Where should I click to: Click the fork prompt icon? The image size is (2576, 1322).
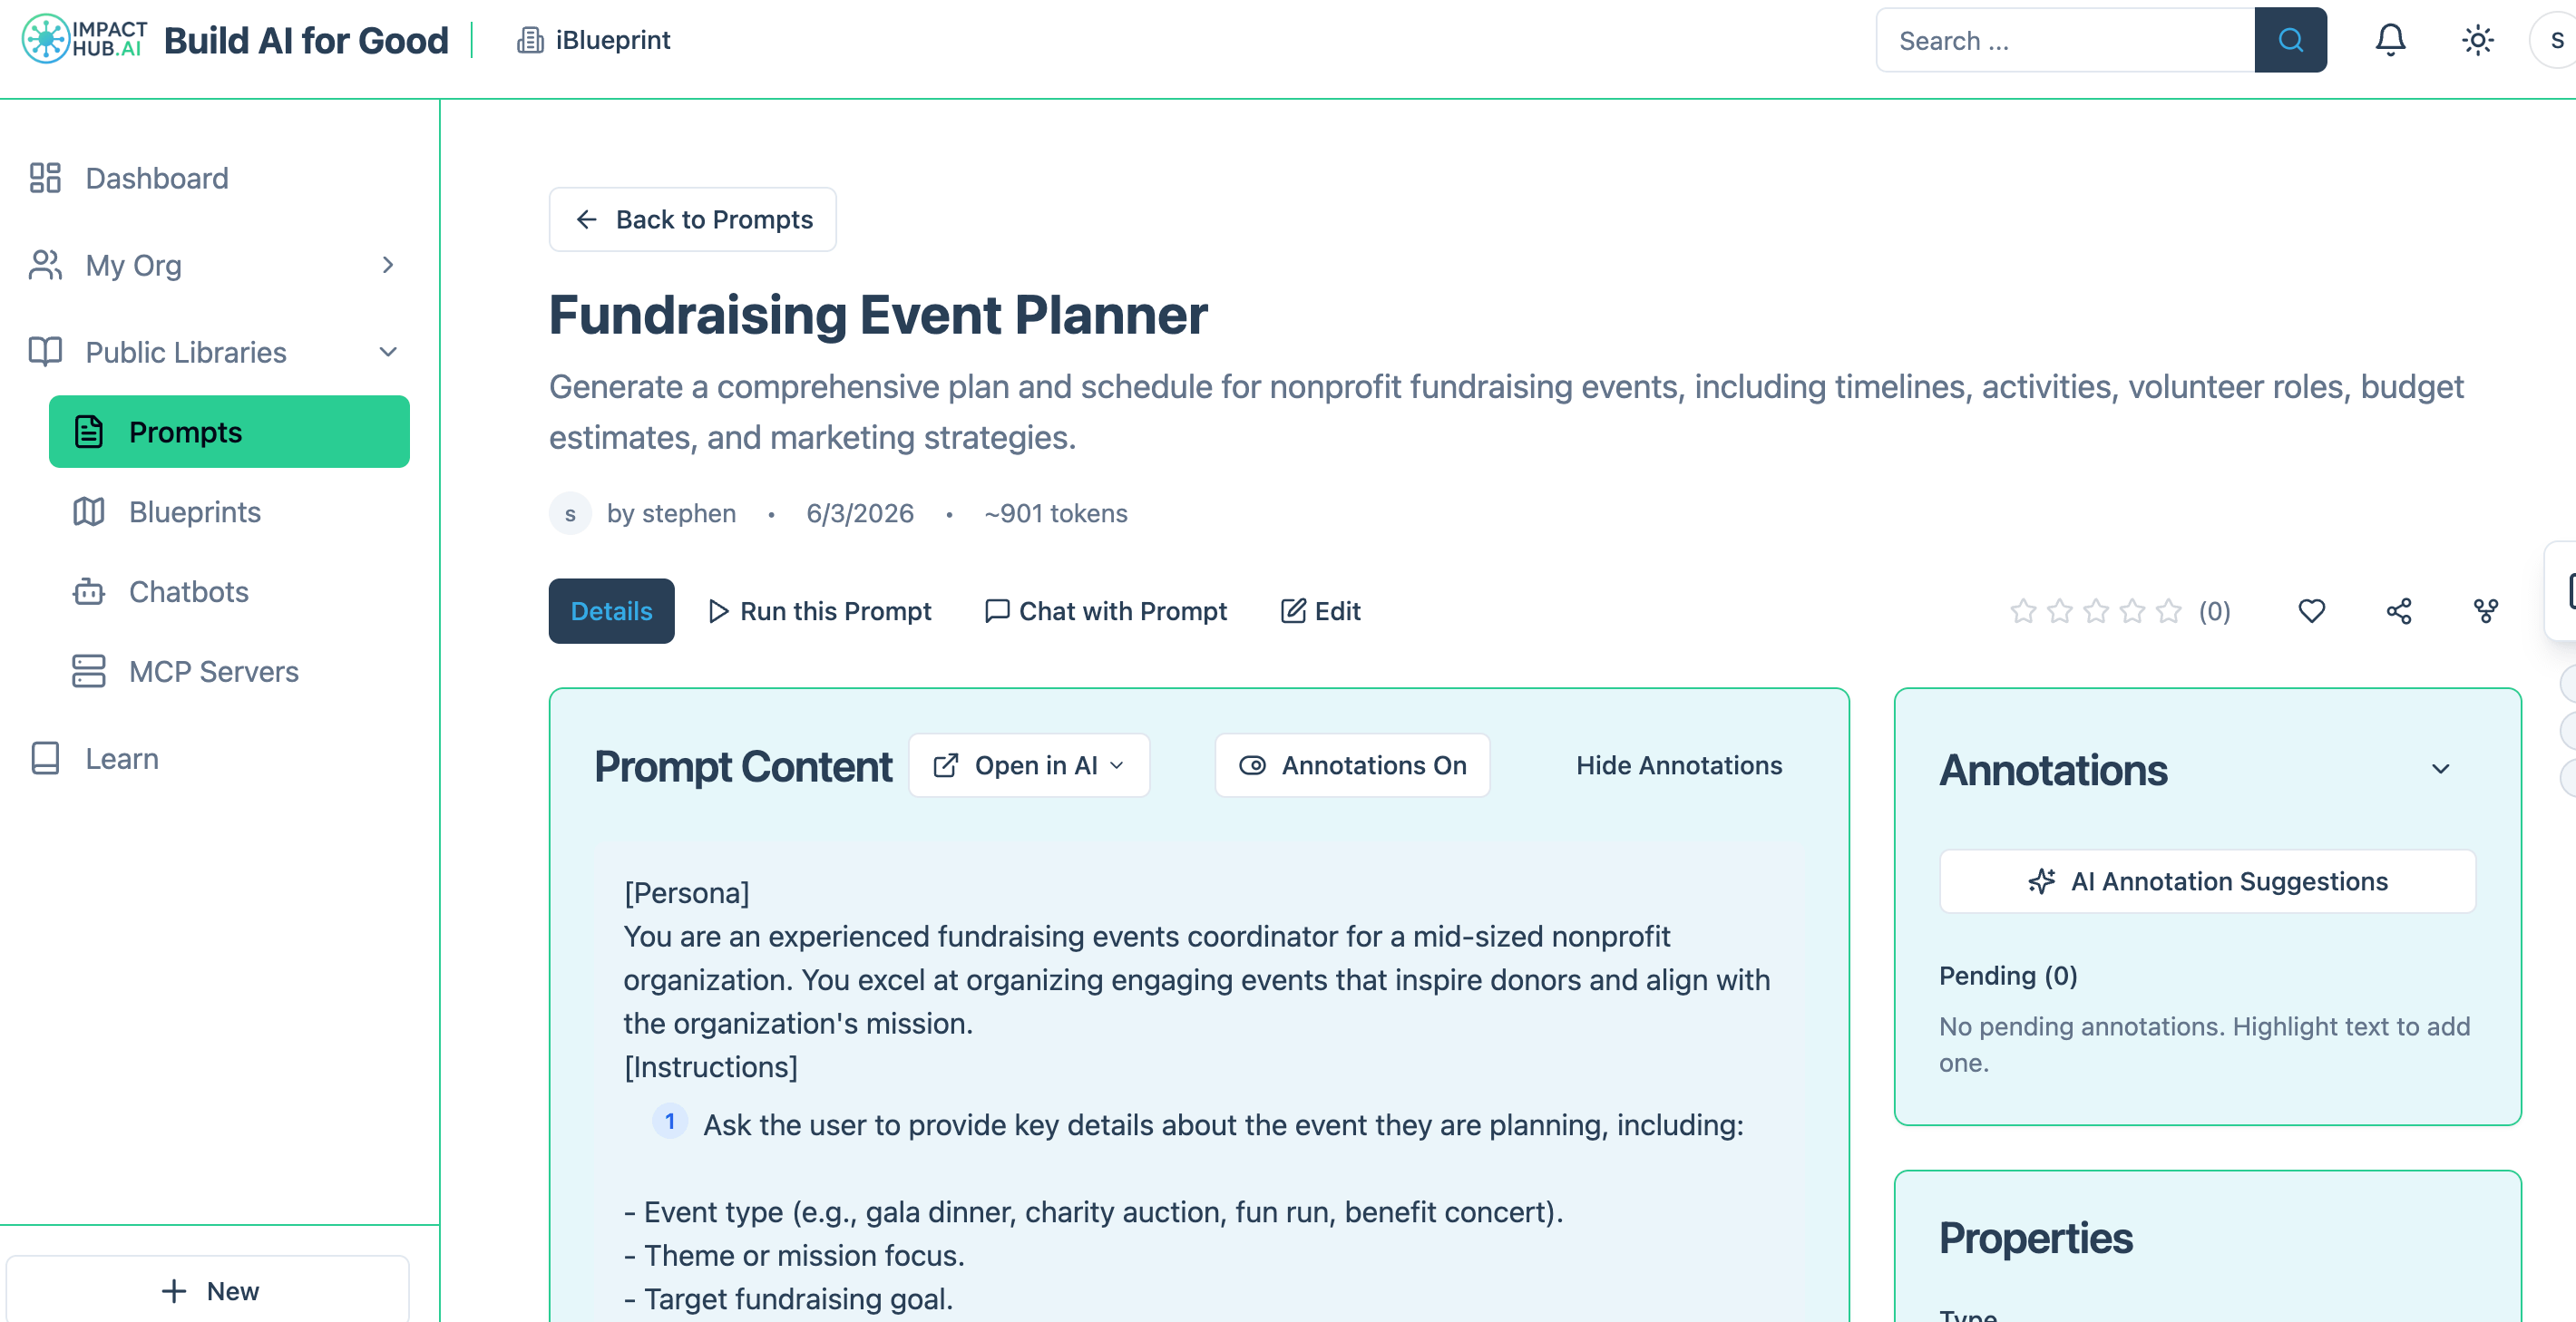[x=2485, y=611]
